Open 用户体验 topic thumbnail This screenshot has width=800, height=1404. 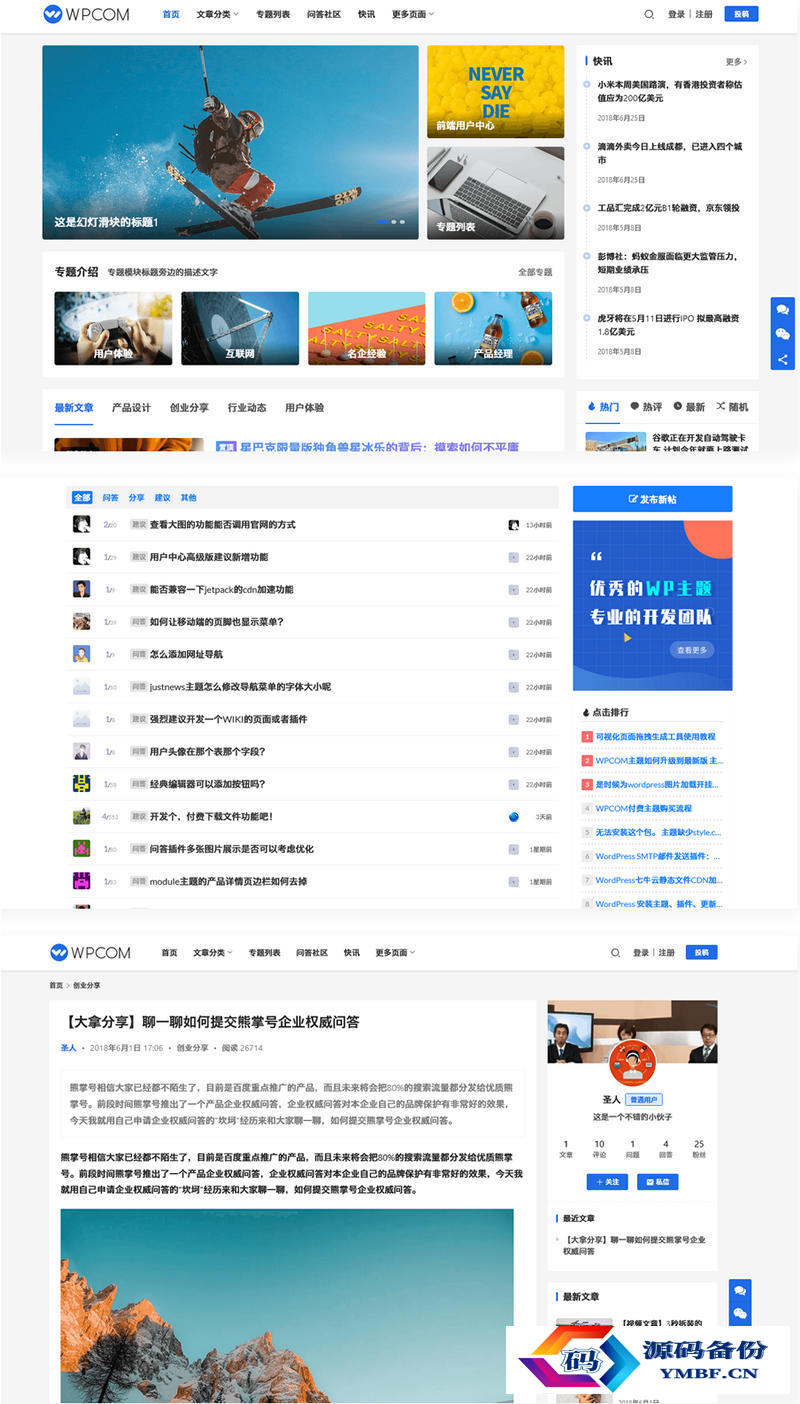click(113, 328)
